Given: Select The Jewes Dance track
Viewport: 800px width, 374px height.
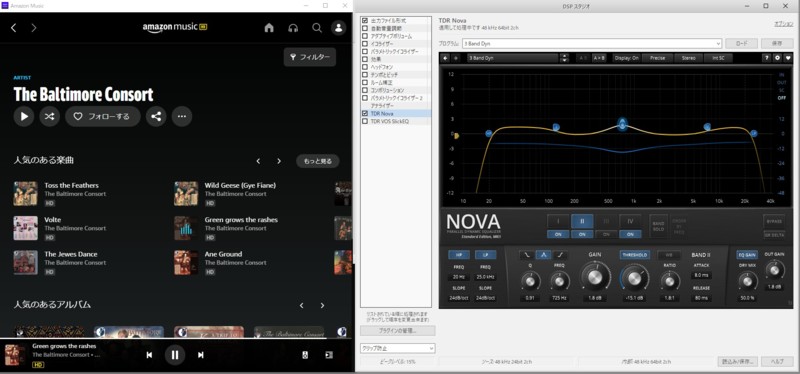Looking at the screenshot, I should pos(70,254).
